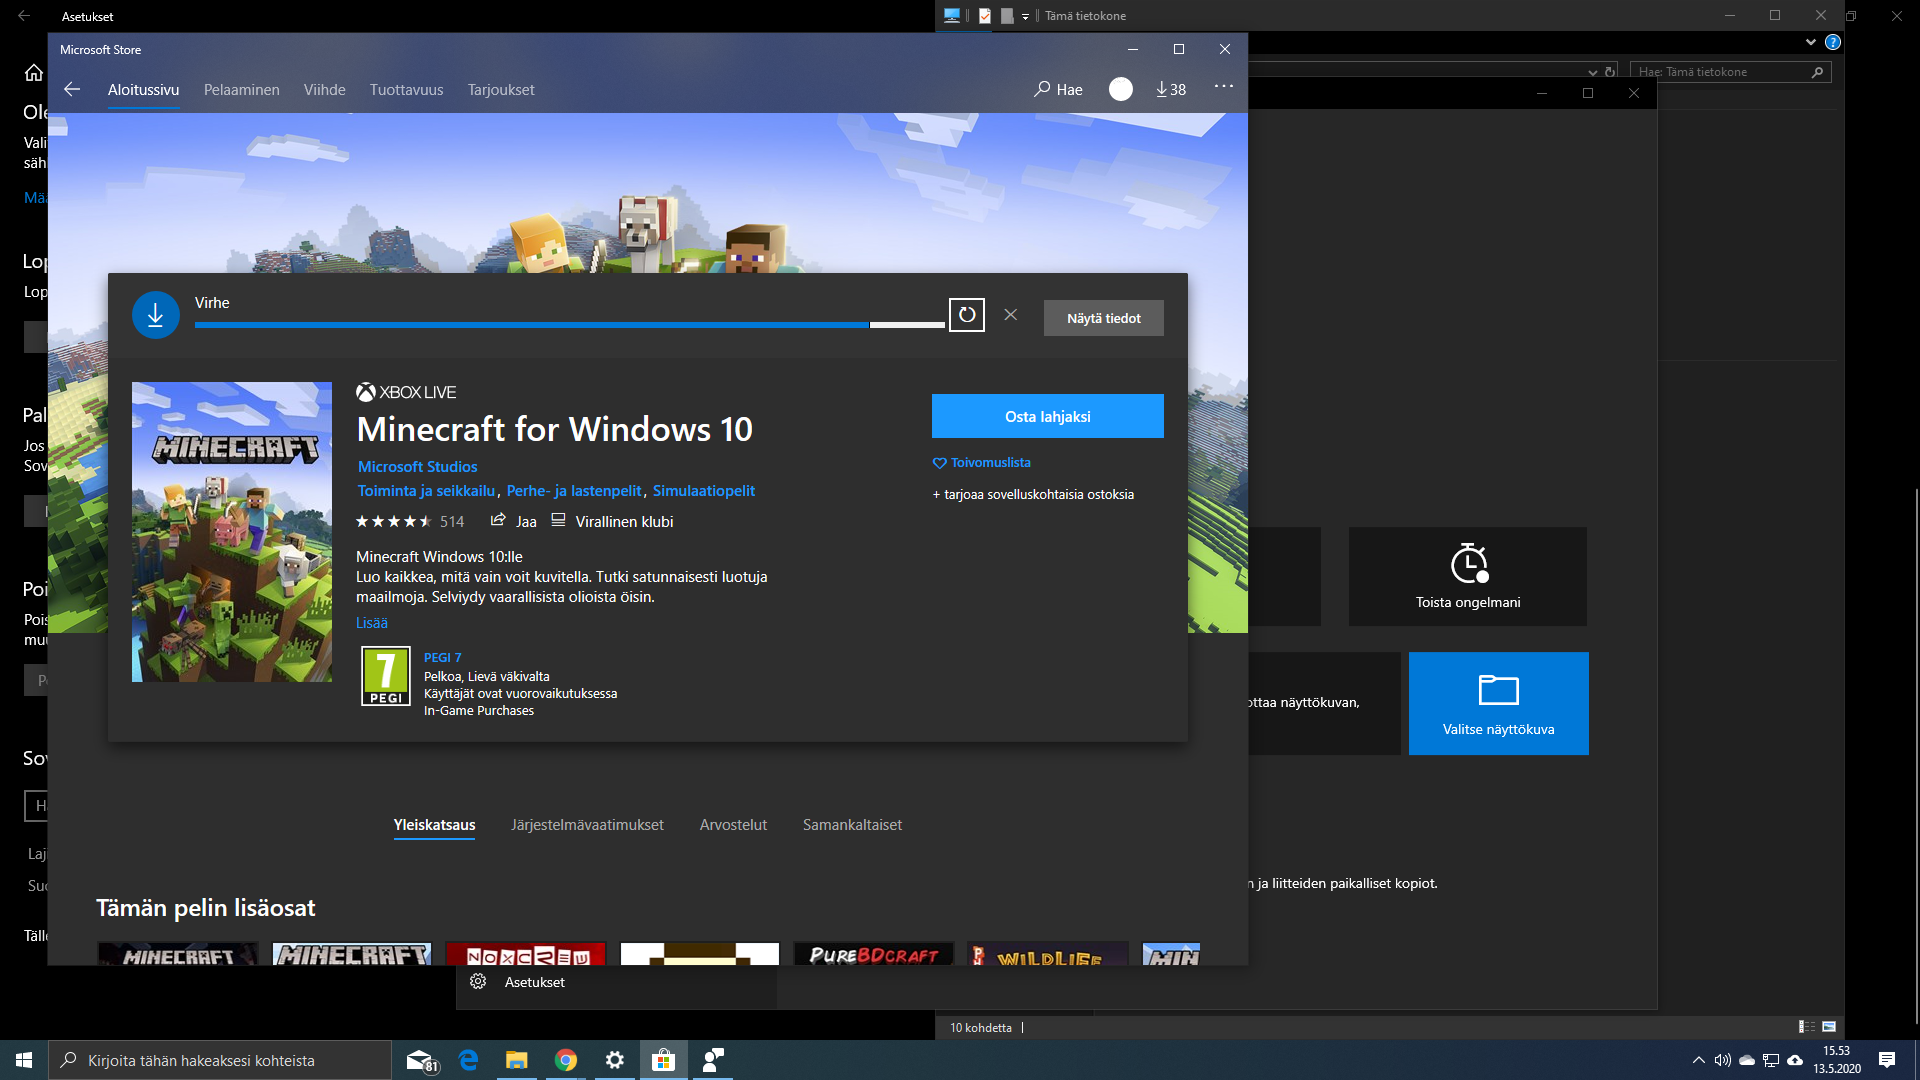1920x1080 pixels.
Task: Click the Hae search icon
Action: tap(1042, 89)
